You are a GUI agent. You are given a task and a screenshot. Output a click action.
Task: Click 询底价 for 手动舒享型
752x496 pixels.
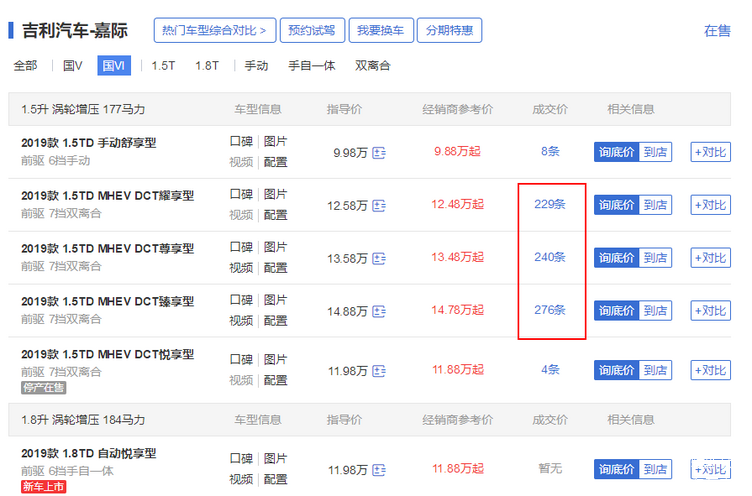(616, 152)
